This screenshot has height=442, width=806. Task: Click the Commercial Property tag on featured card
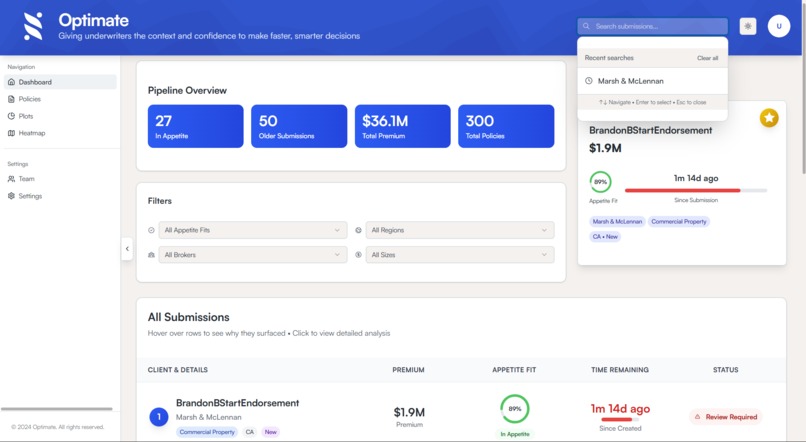coord(679,222)
